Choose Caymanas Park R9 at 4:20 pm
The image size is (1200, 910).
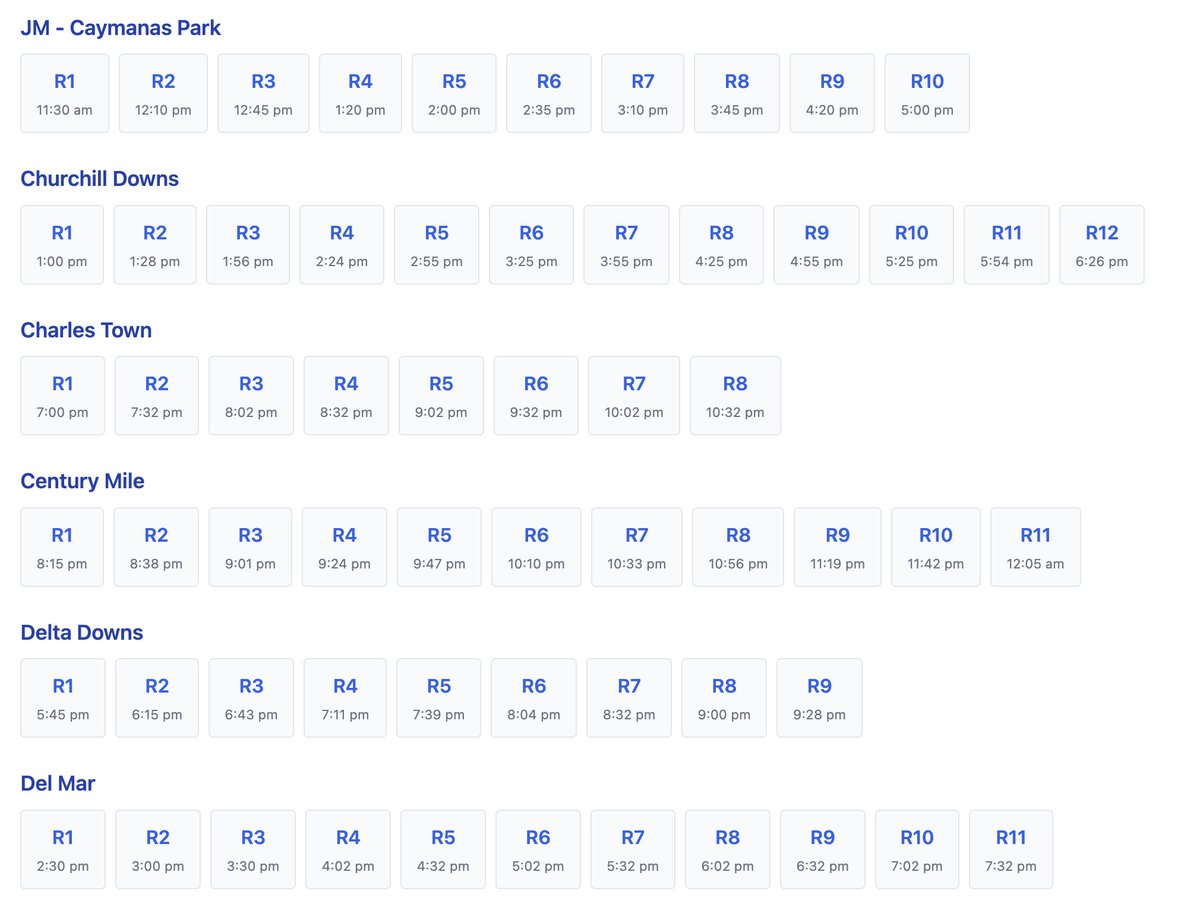pos(832,93)
